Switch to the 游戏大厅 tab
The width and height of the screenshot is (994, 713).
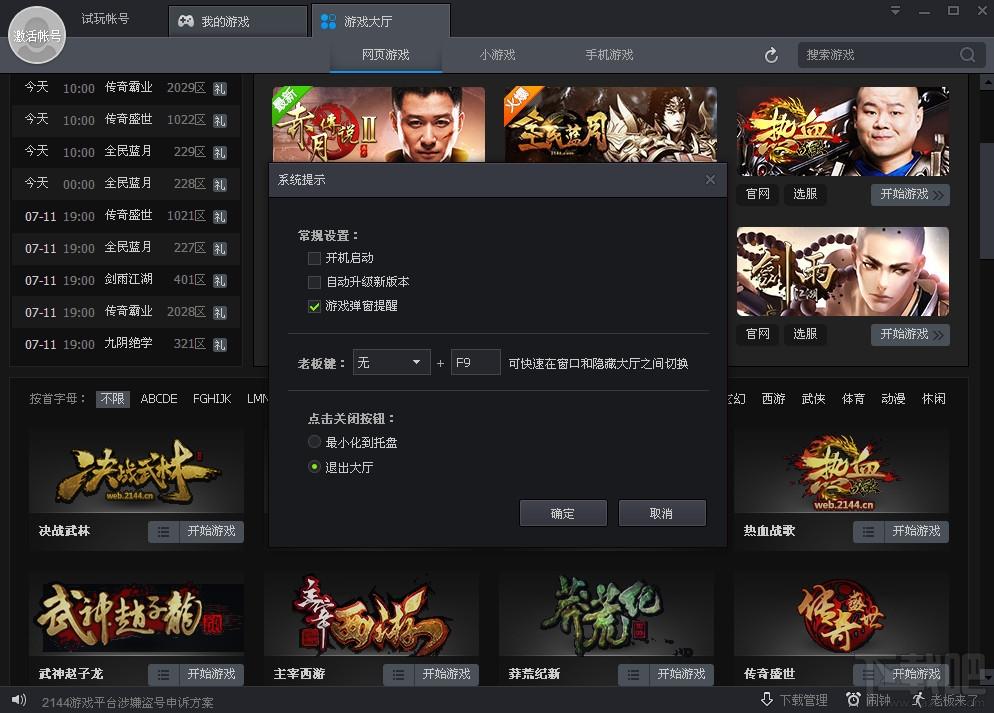381,22
